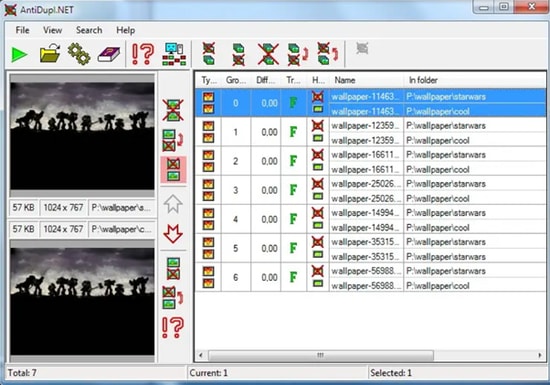Open help via the purple book icon
The image size is (550, 385).
pyautogui.click(x=109, y=54)
